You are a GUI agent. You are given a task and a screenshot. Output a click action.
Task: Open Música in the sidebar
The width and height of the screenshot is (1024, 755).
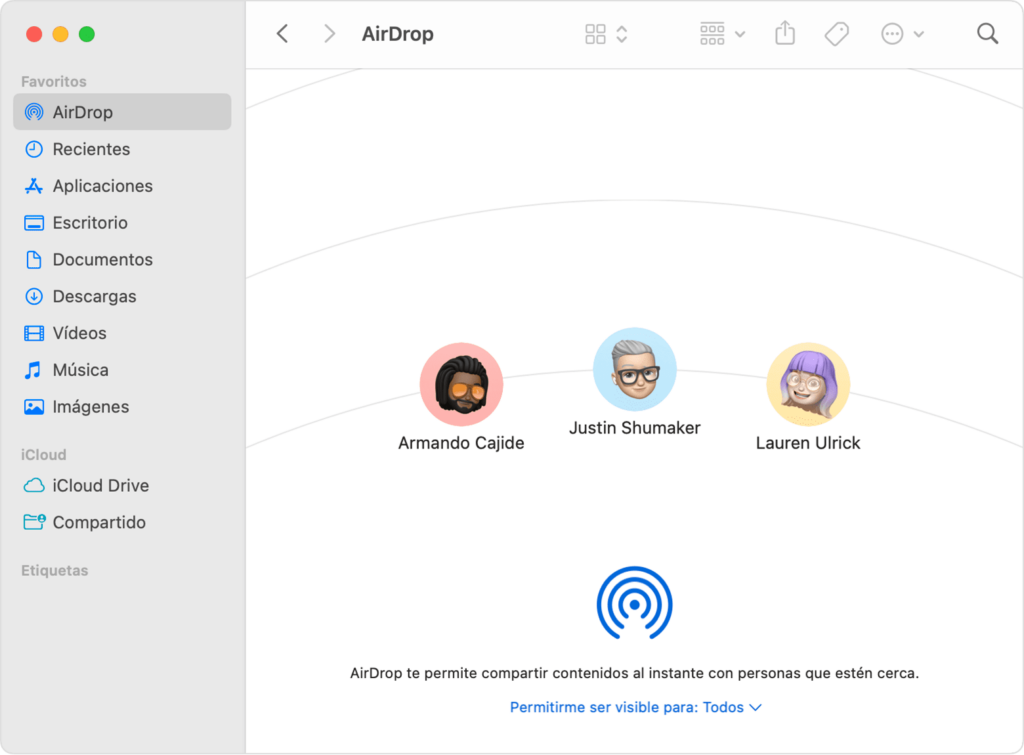80,370
